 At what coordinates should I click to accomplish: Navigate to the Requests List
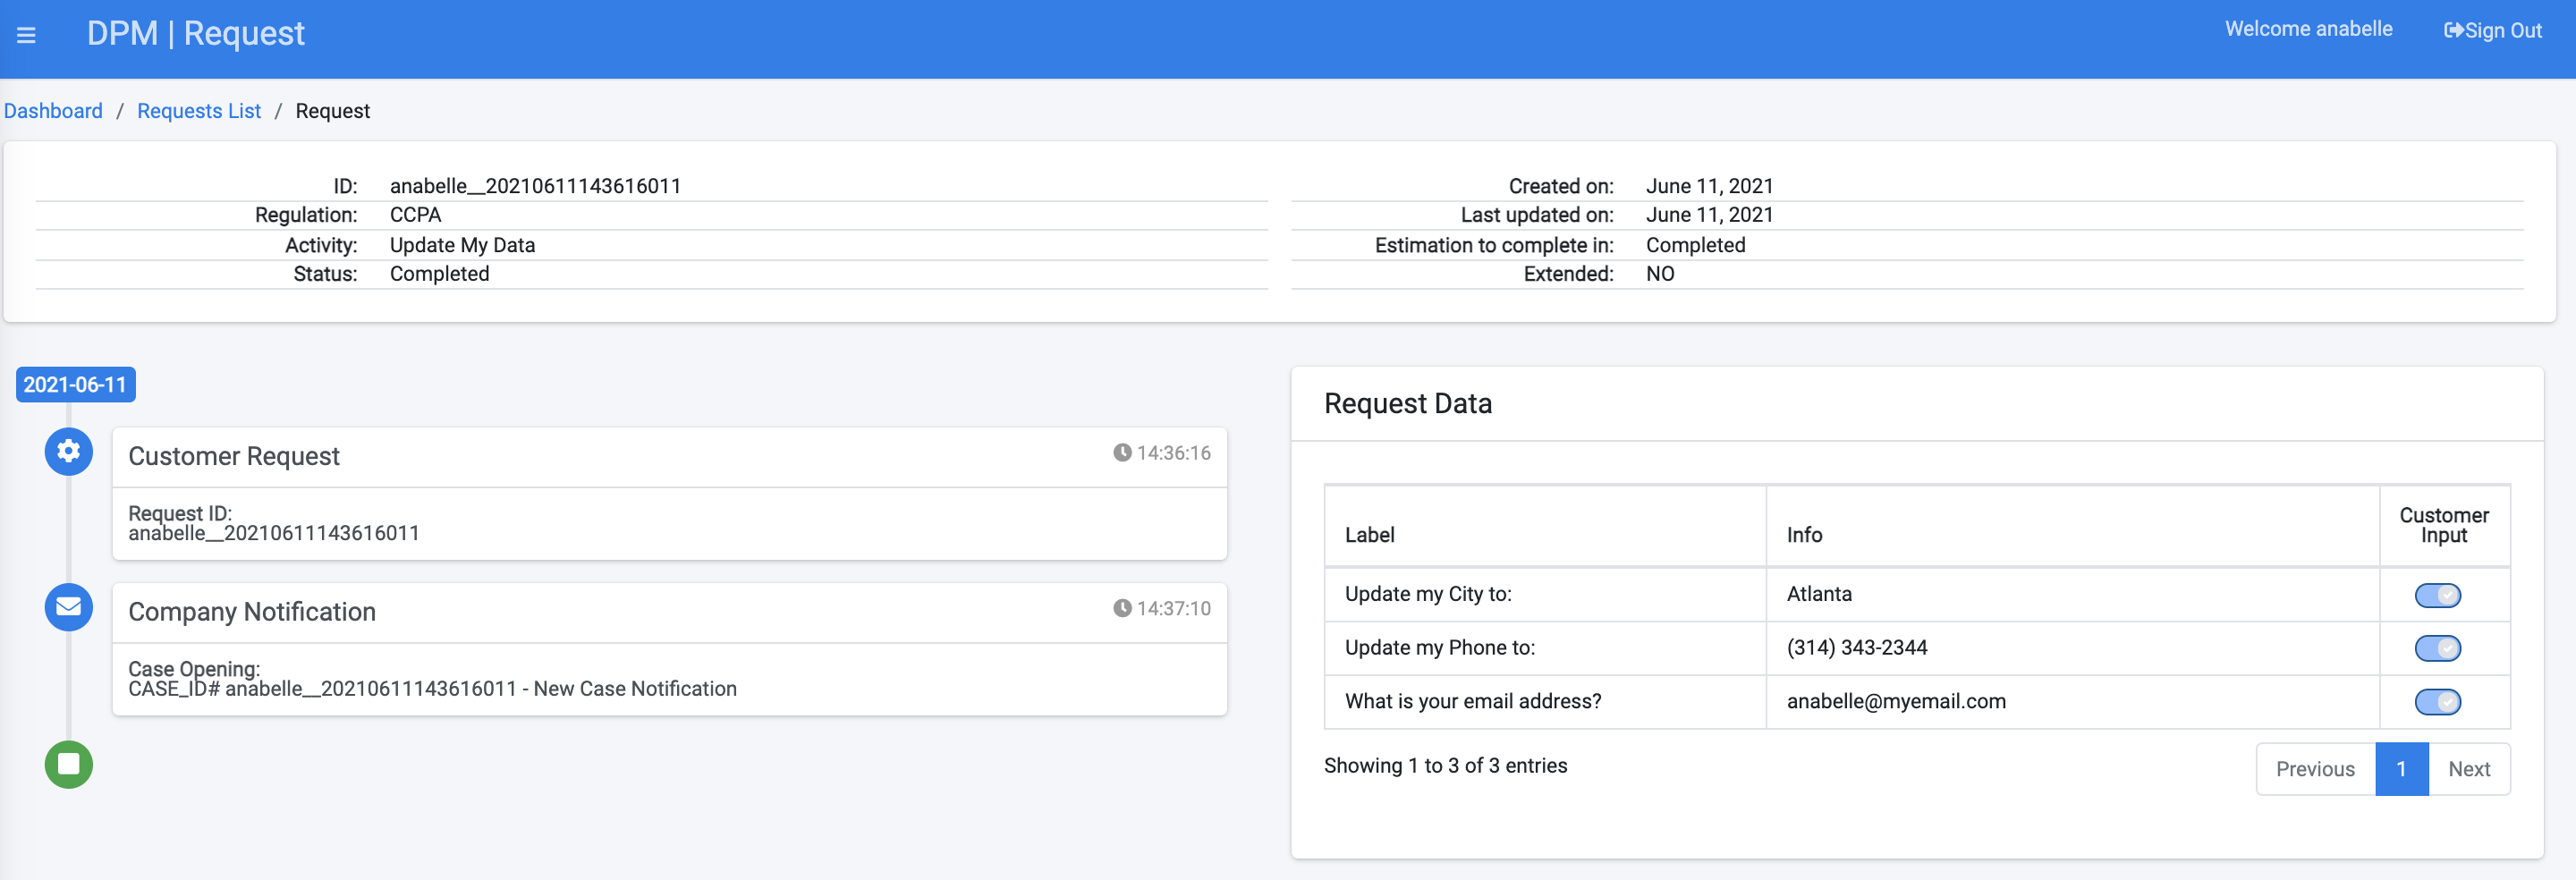click(198, 111)
